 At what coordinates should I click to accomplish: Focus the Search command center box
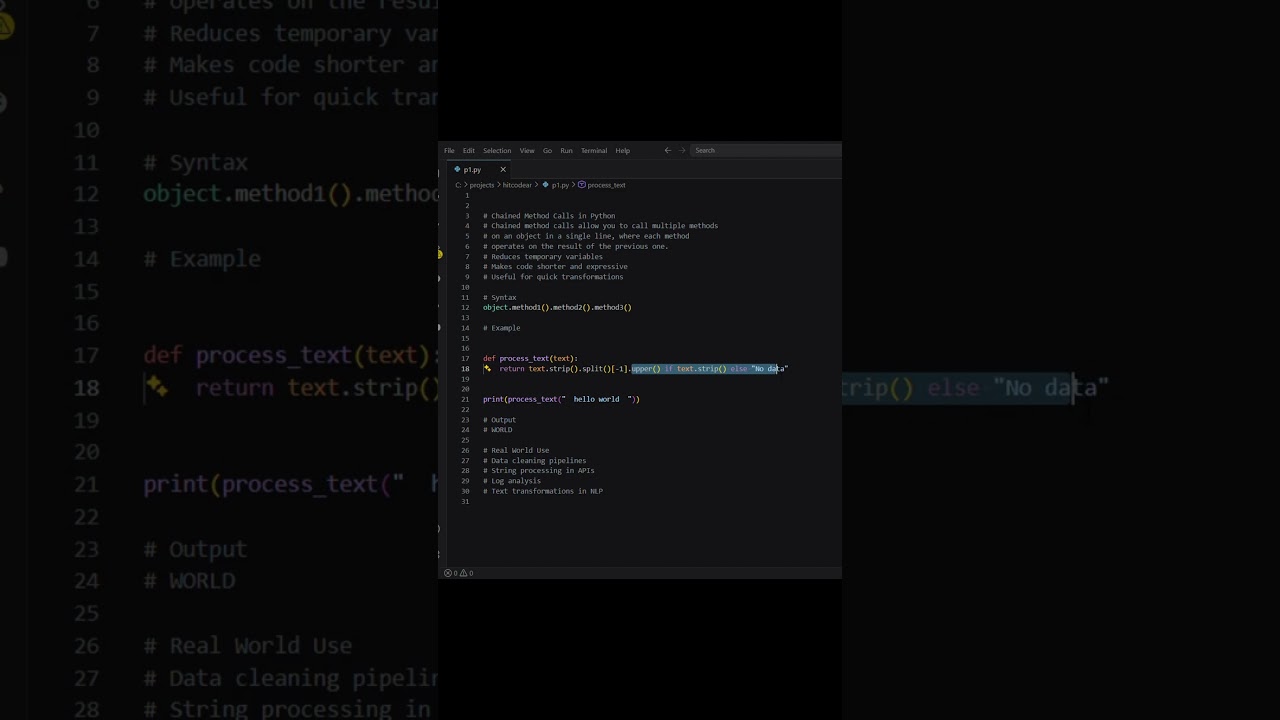(765, 150)
